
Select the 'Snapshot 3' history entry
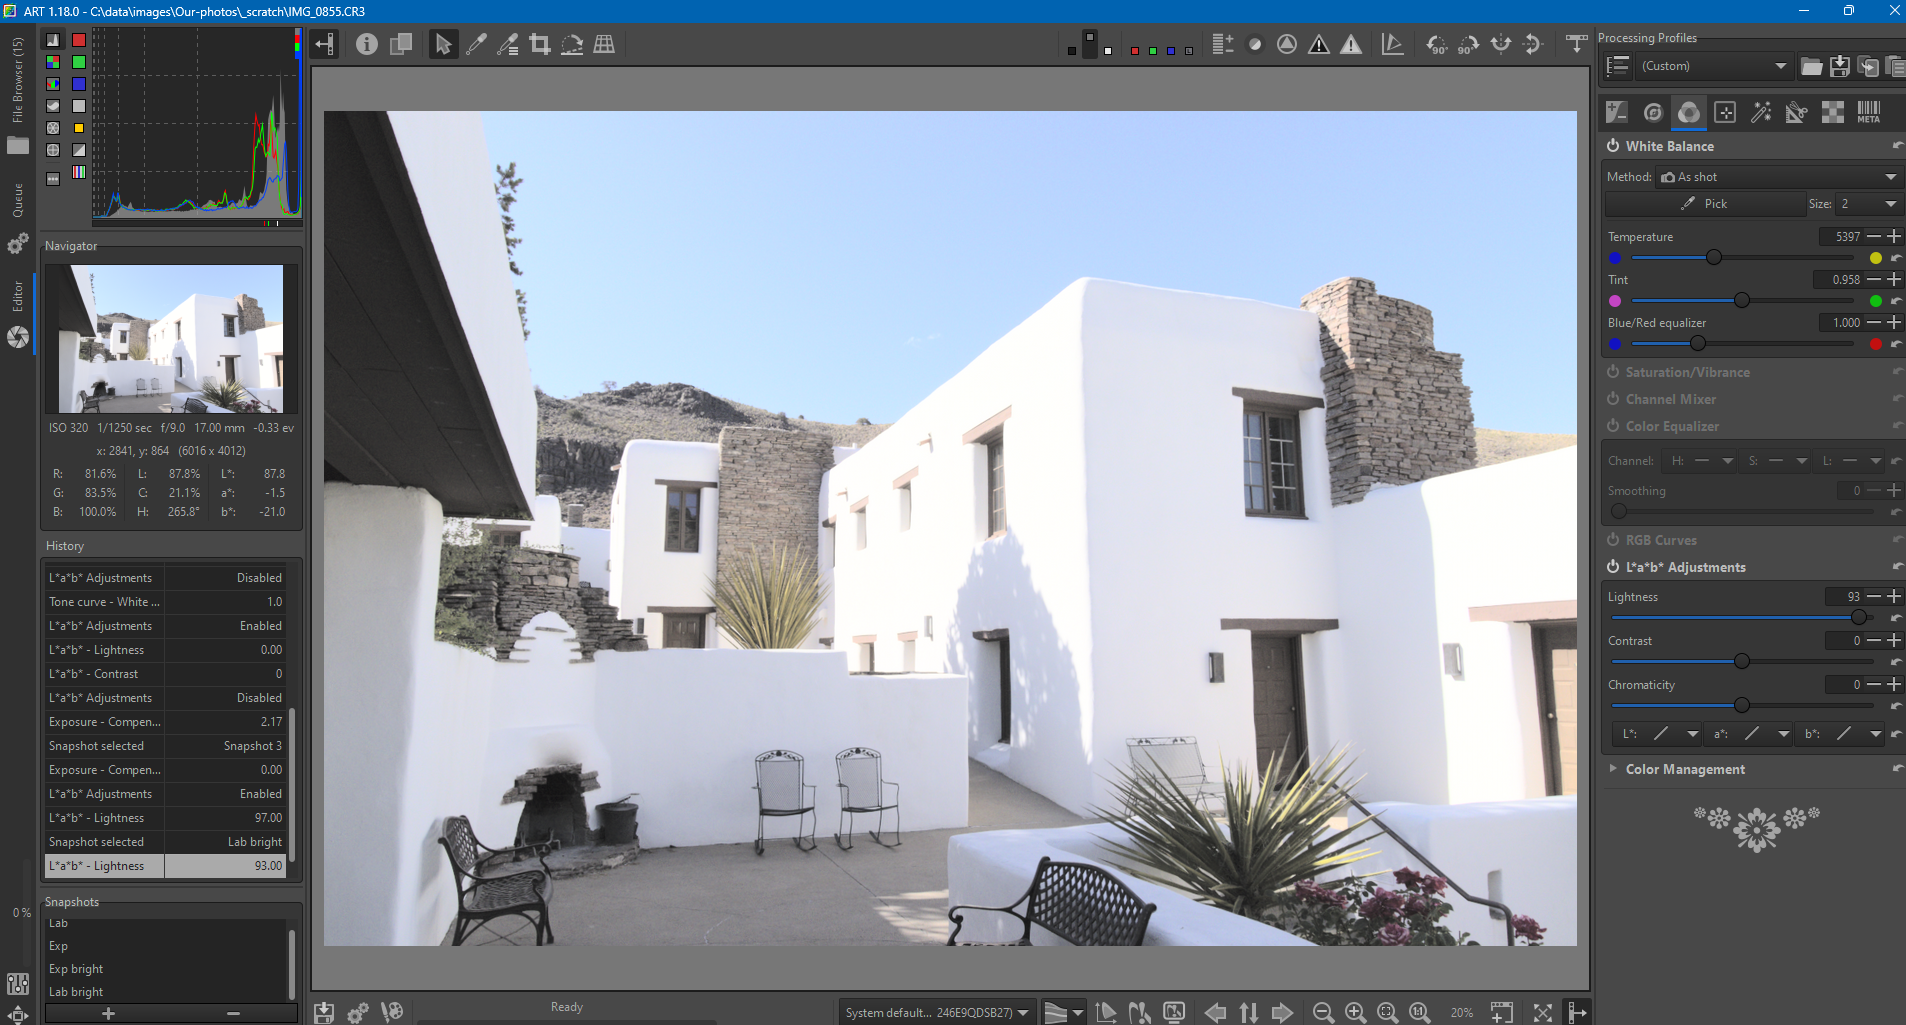click(x=167, y=746)
